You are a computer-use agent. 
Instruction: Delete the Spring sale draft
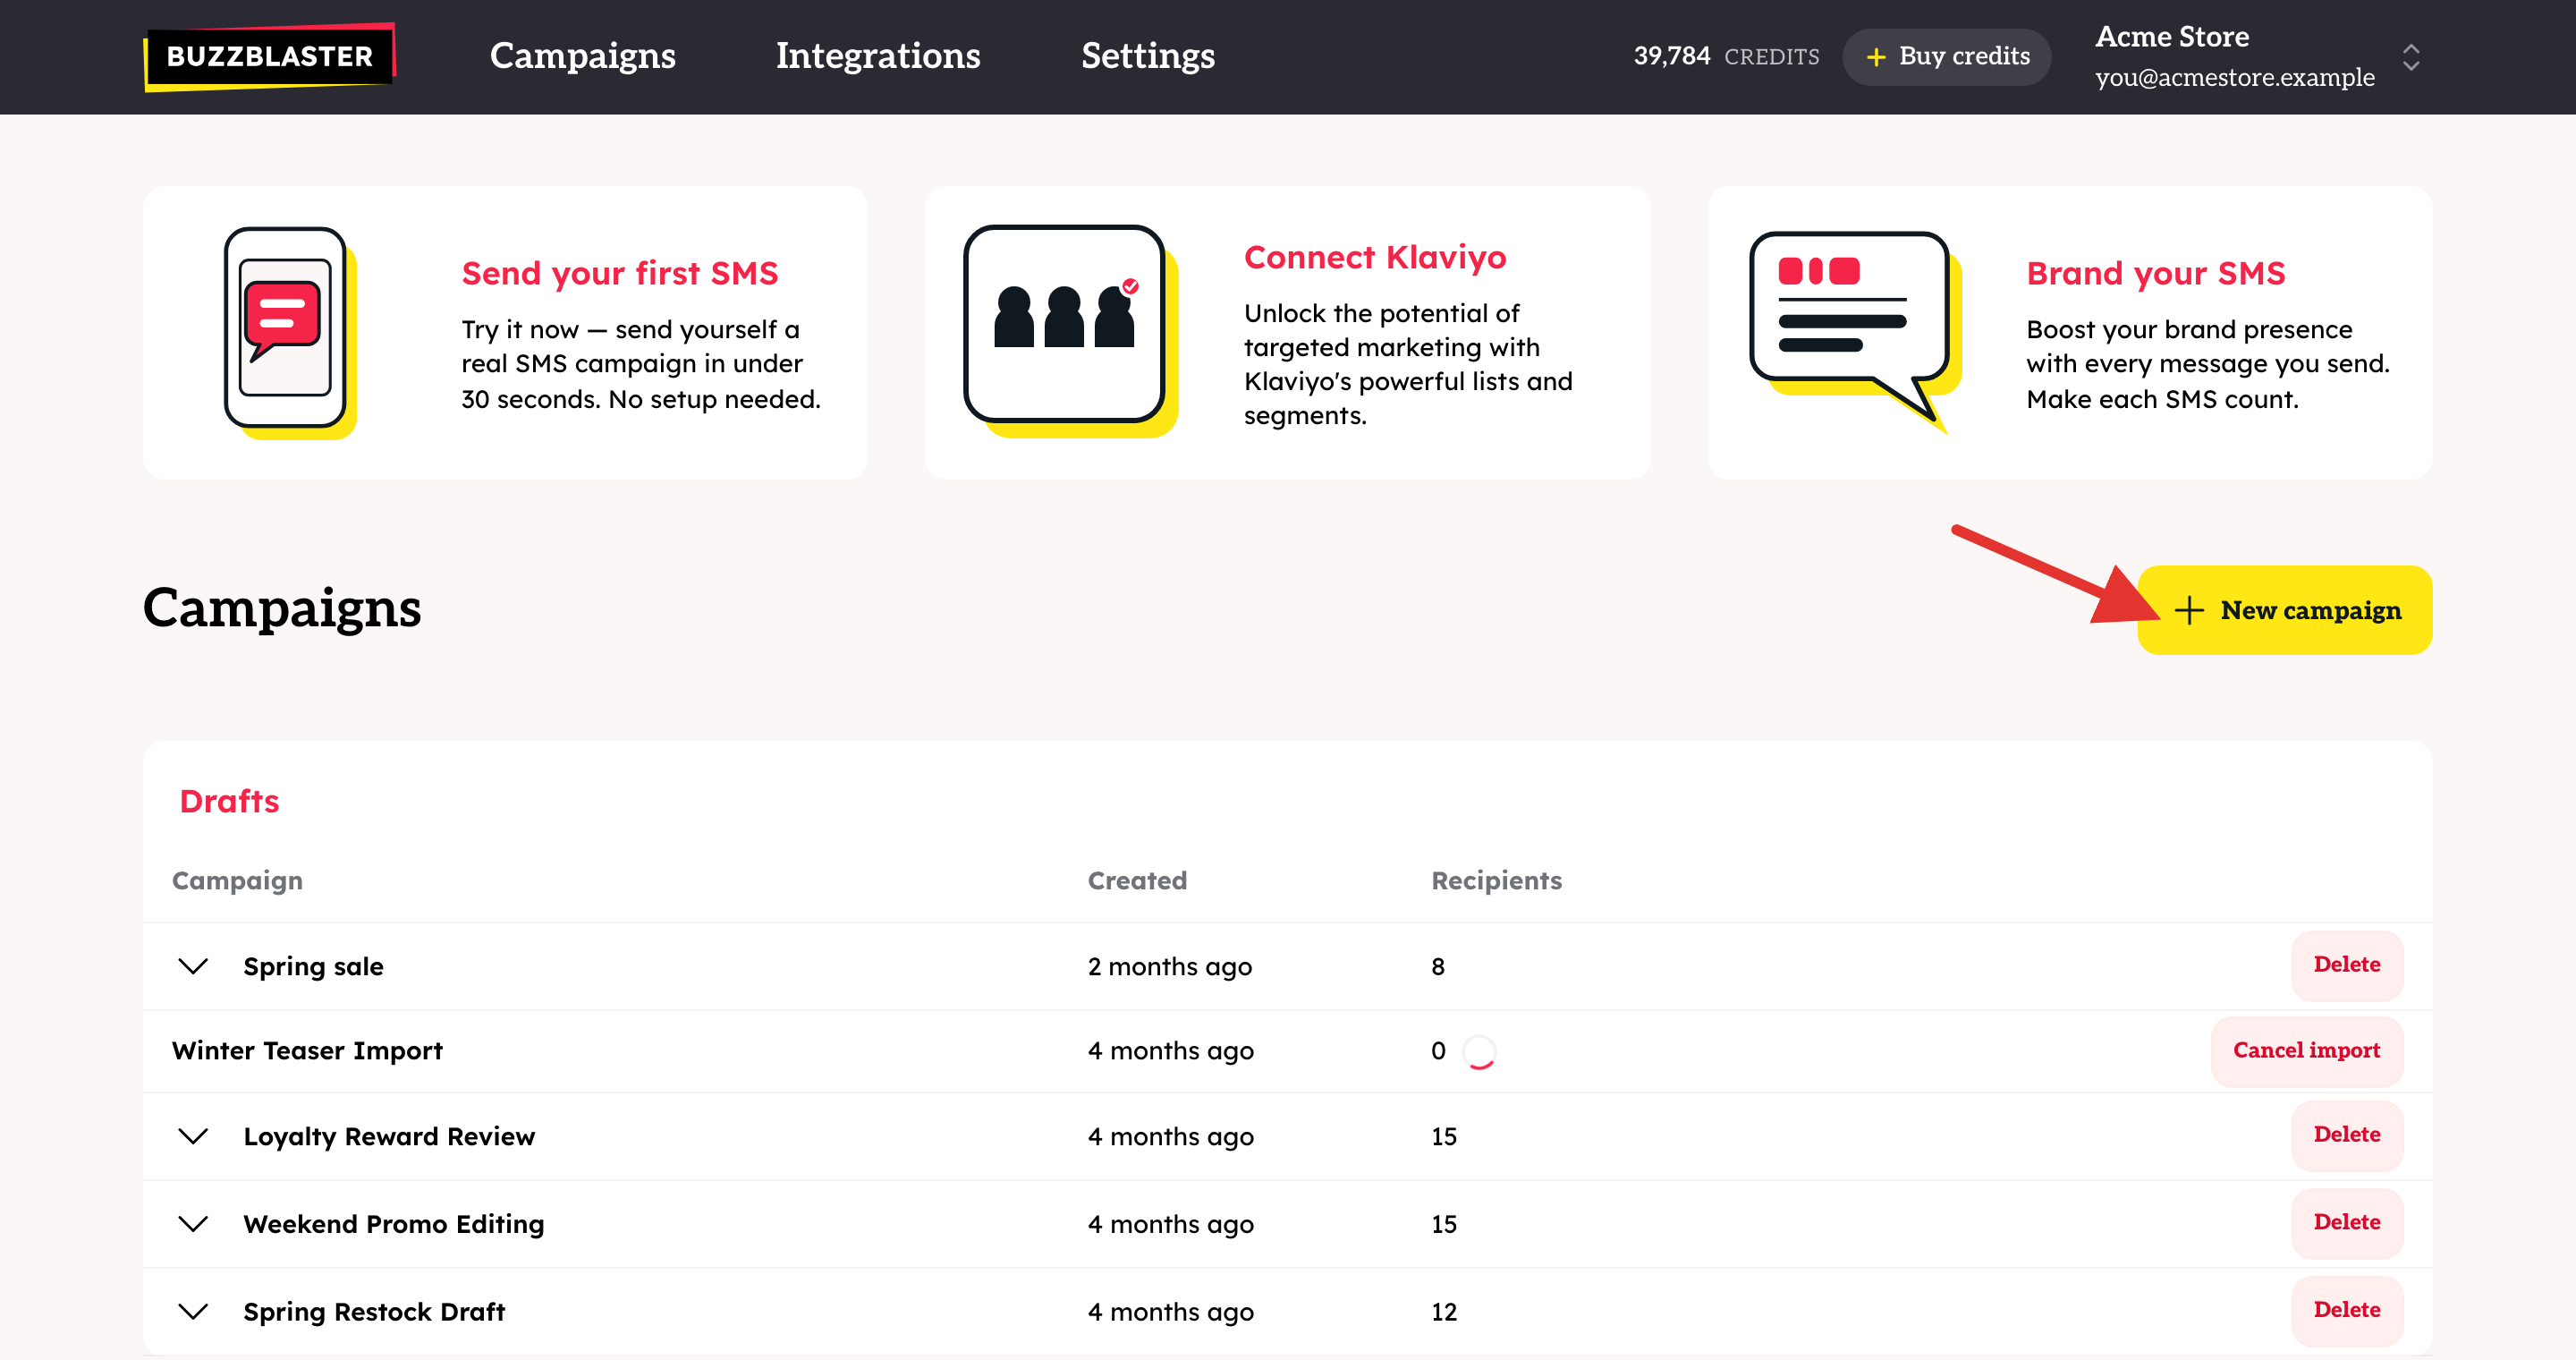point(2347,965)
